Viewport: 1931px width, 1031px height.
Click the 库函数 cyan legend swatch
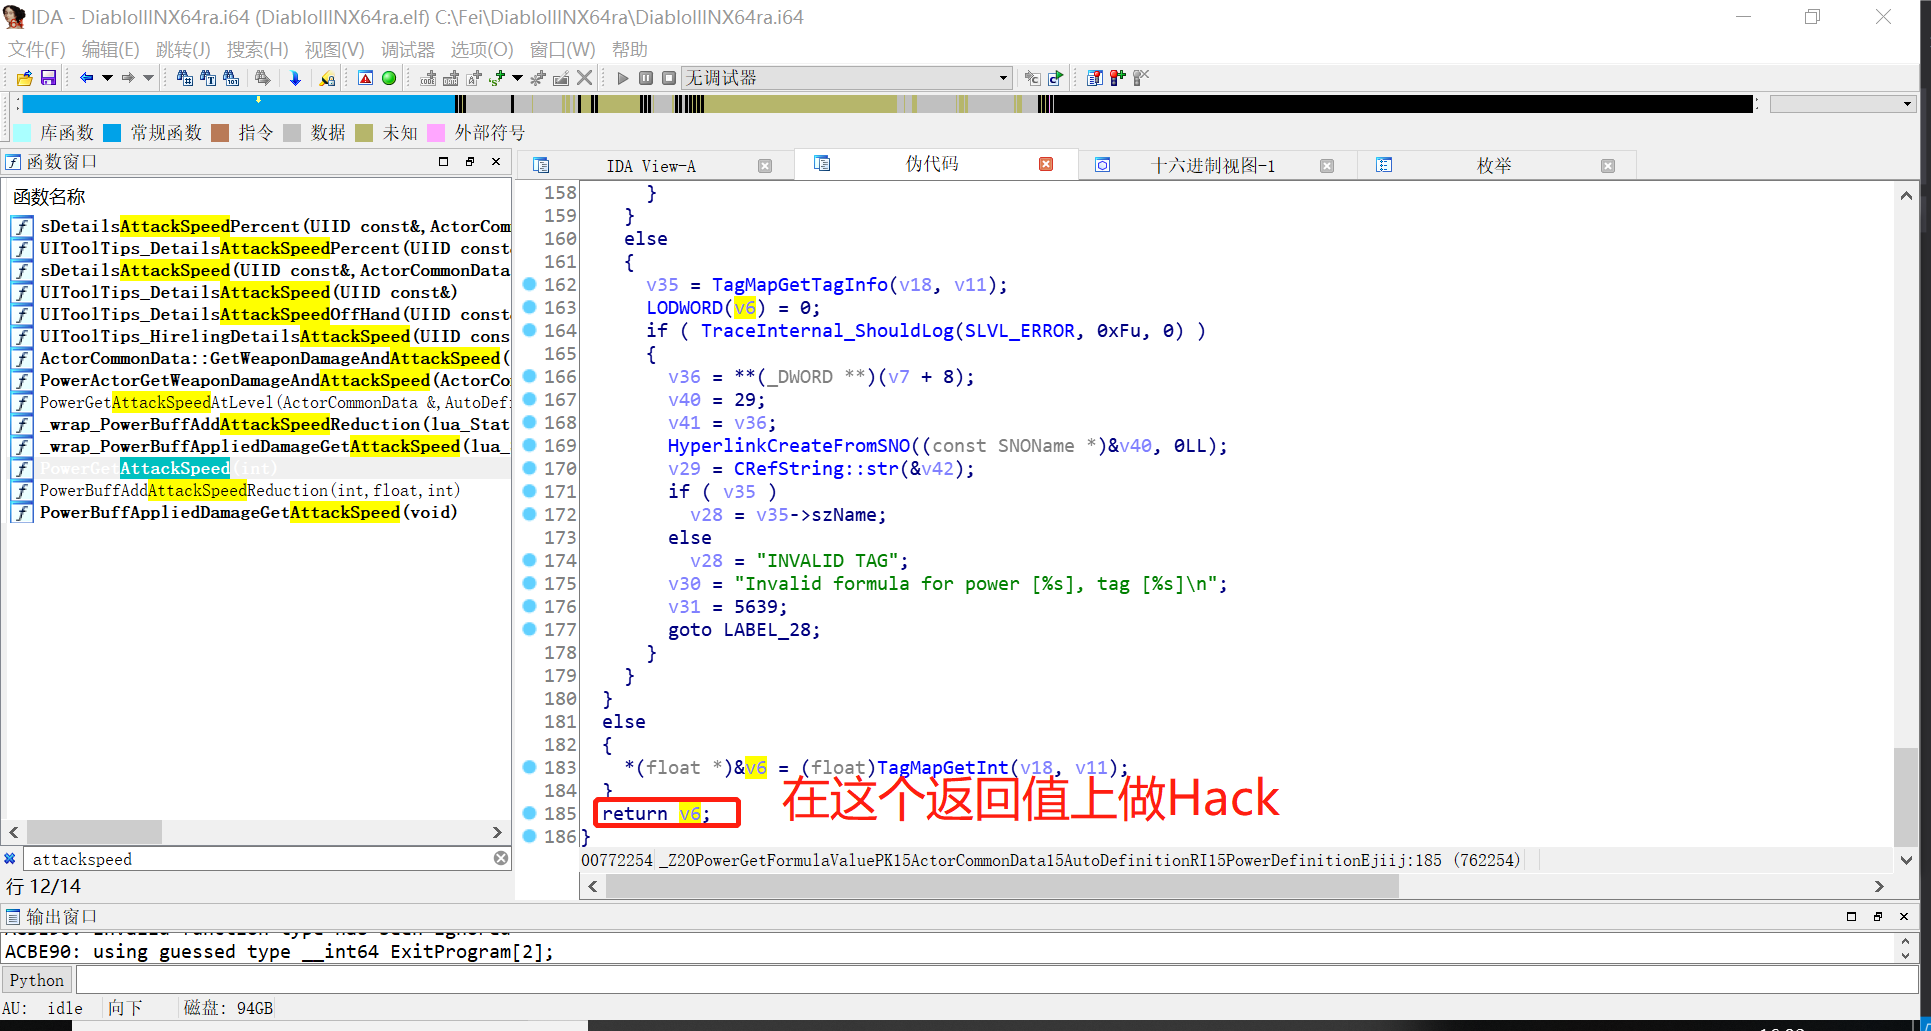coord(22,133)
